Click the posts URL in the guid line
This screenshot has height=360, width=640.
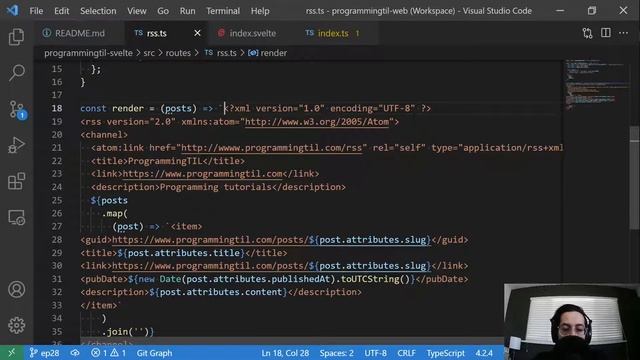tap(271, 240)
